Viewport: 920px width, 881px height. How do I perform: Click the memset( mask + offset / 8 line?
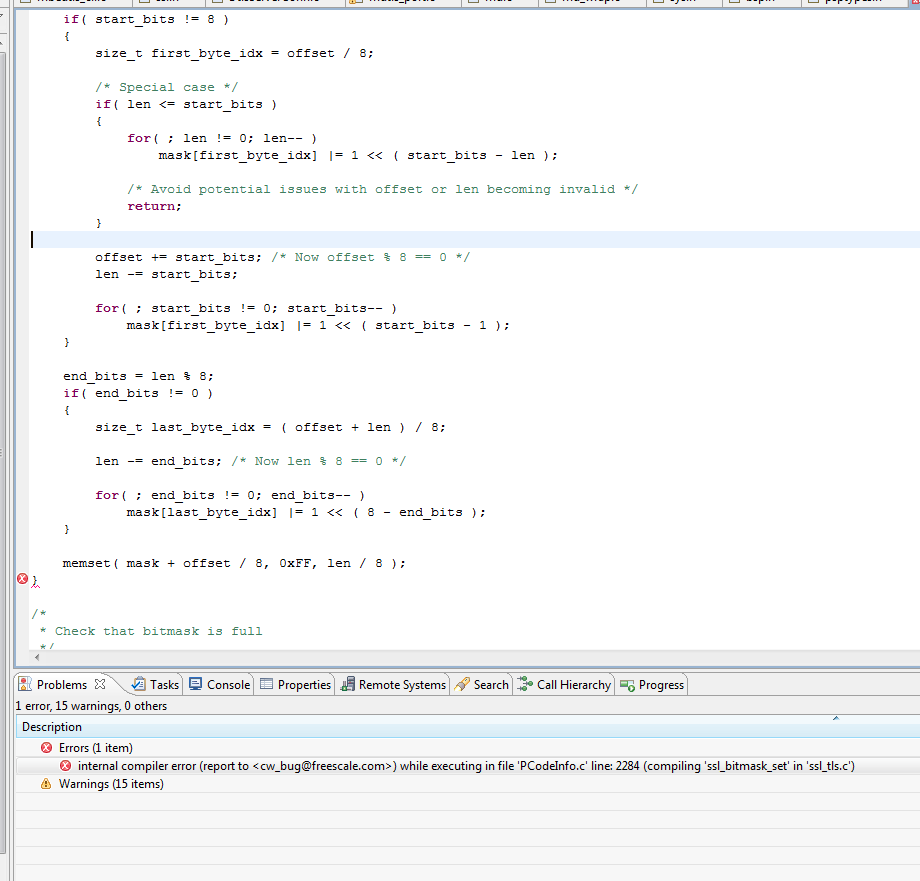(234, 563)
